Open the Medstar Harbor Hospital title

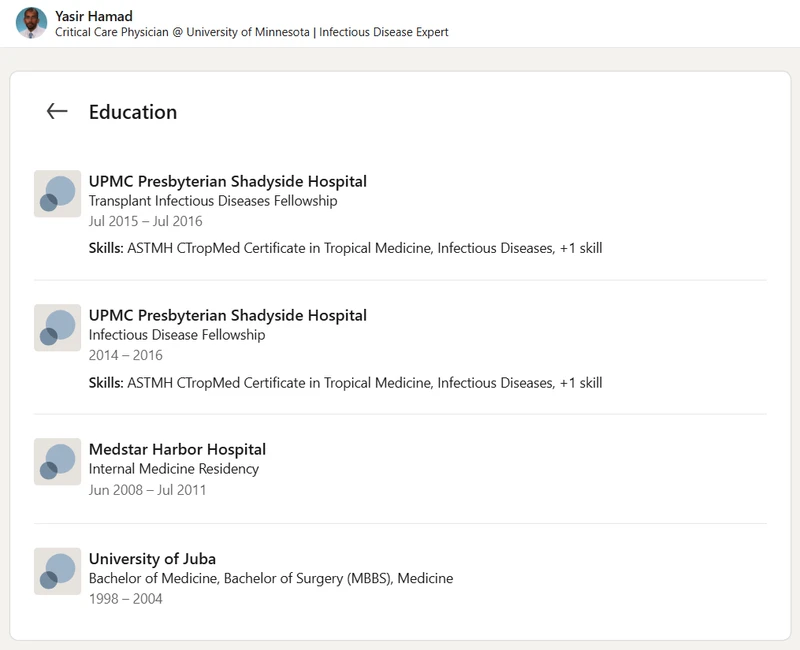click(177, 449)
